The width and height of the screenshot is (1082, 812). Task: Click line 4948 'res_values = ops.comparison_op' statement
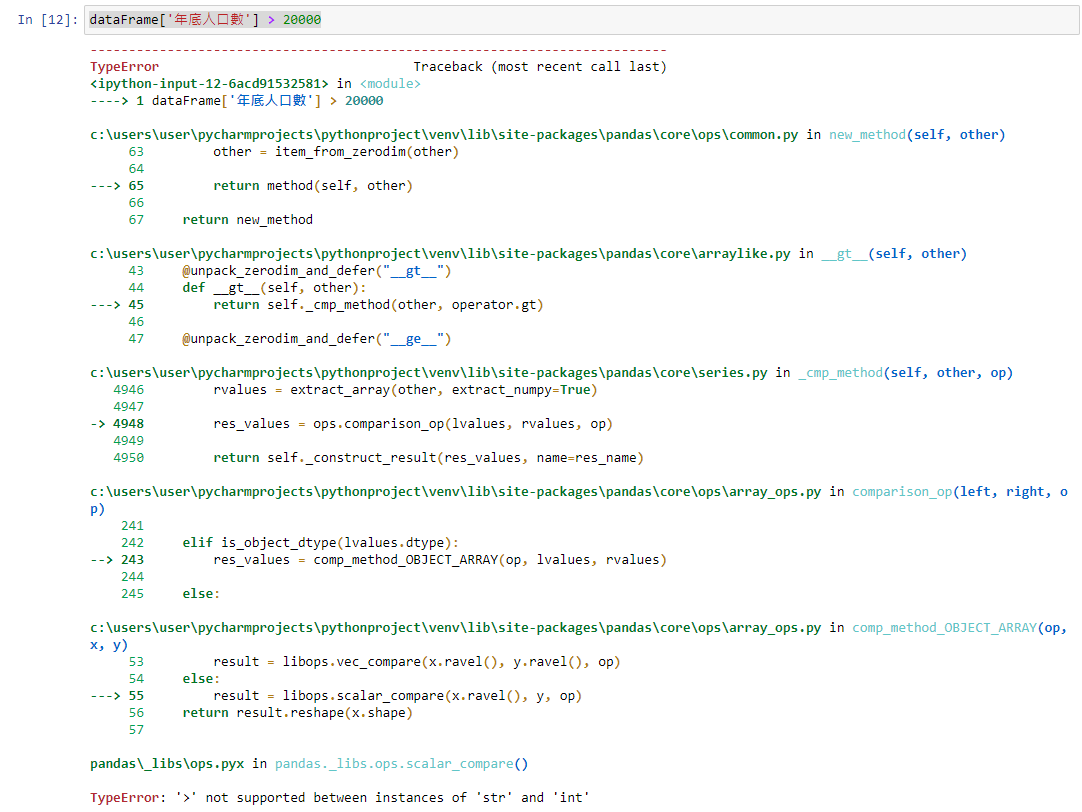coord(413,424)
